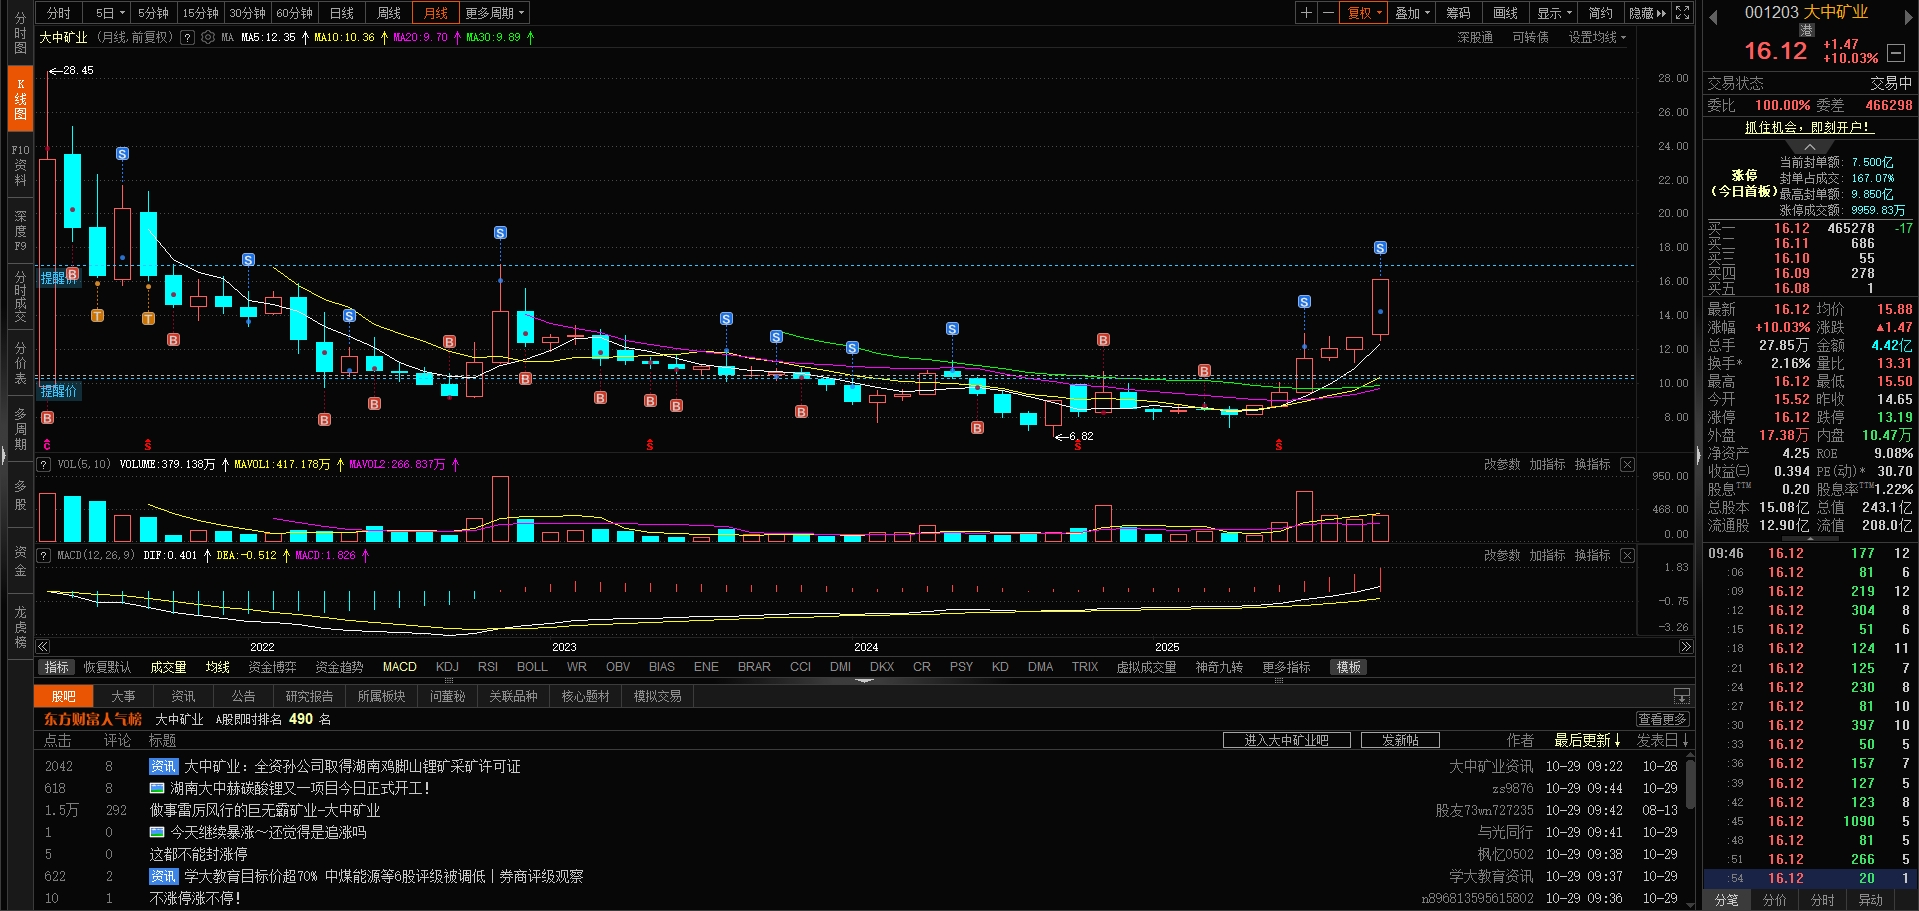Click 深股通 label
1919x911 pixels.
coord(1475,38)
